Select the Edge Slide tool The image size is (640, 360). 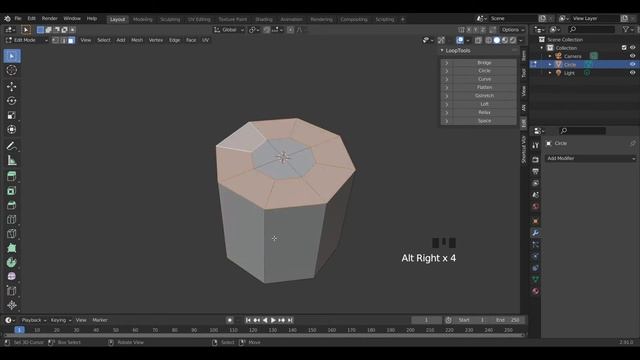coord(12,291)
